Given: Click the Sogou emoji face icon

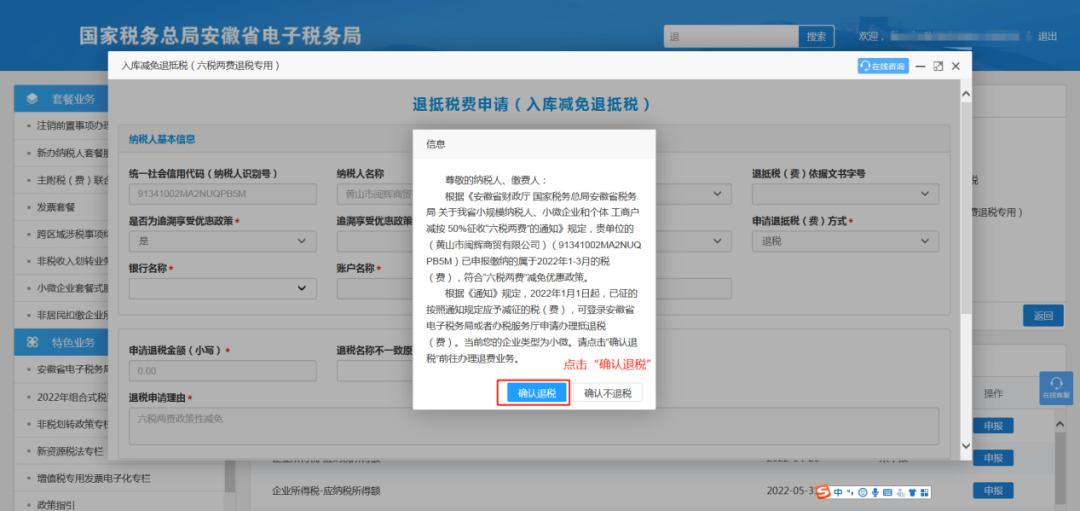Looking at the screenshot, I should (x=862, y=492).
